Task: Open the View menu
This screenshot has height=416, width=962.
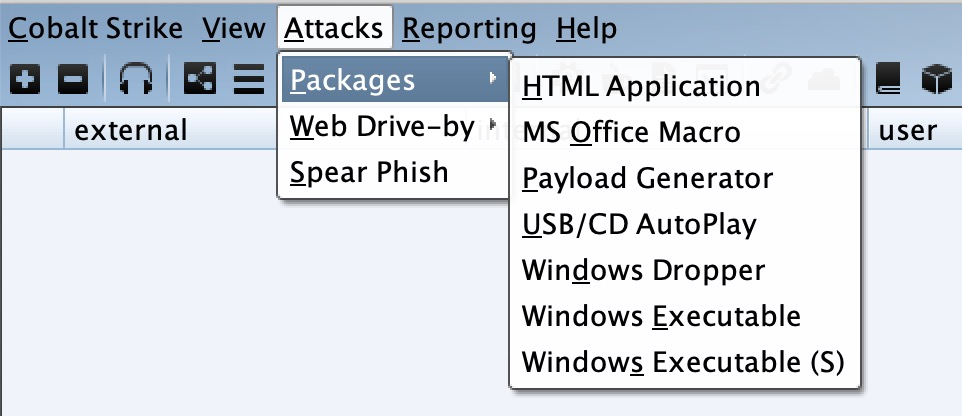Action: [x=234, y=28]
